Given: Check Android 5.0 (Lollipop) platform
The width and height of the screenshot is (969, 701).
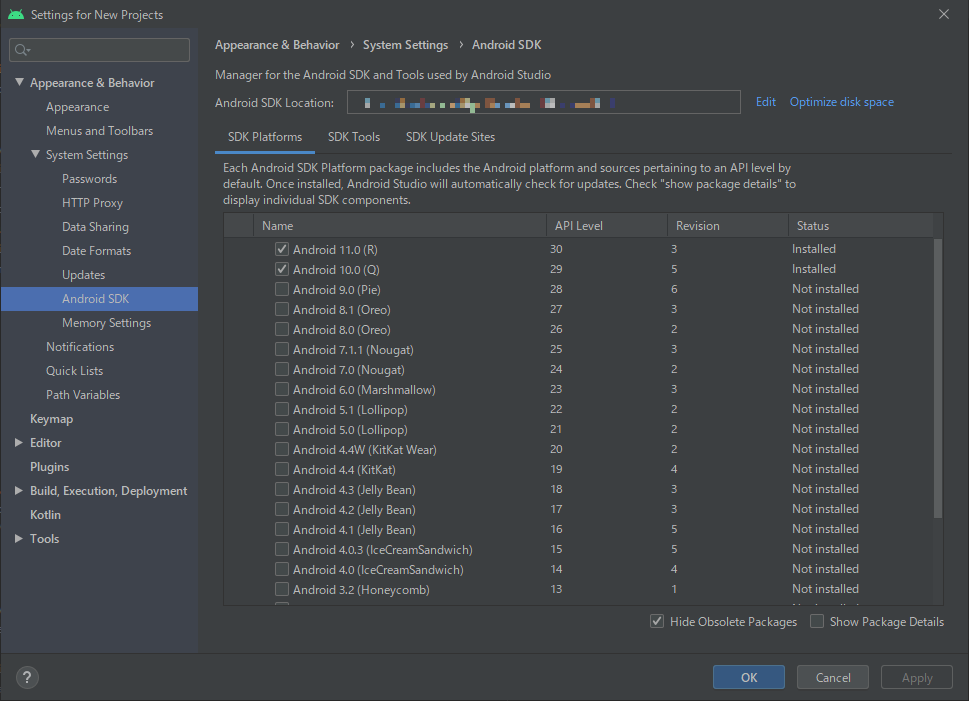Looking at the screenshot, I should pyautogui.click(x=282, y=429).
